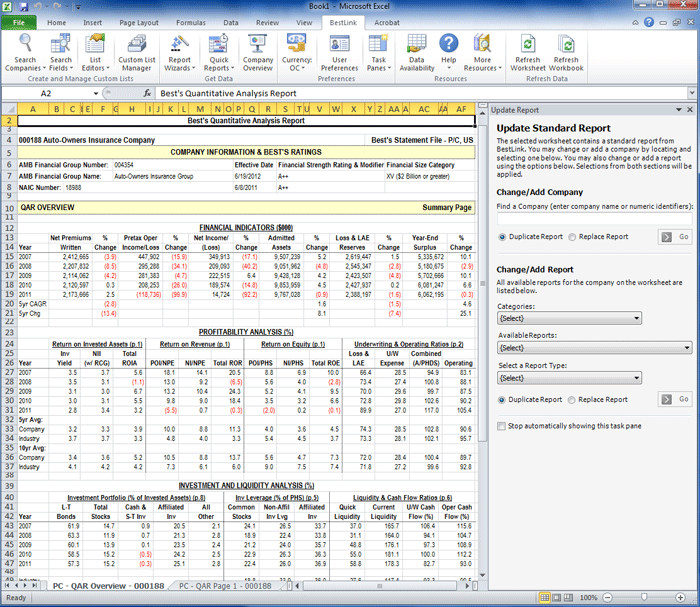
Task: Go to first sheet with tab navigation arrow
Action: [x=7, y=585]
